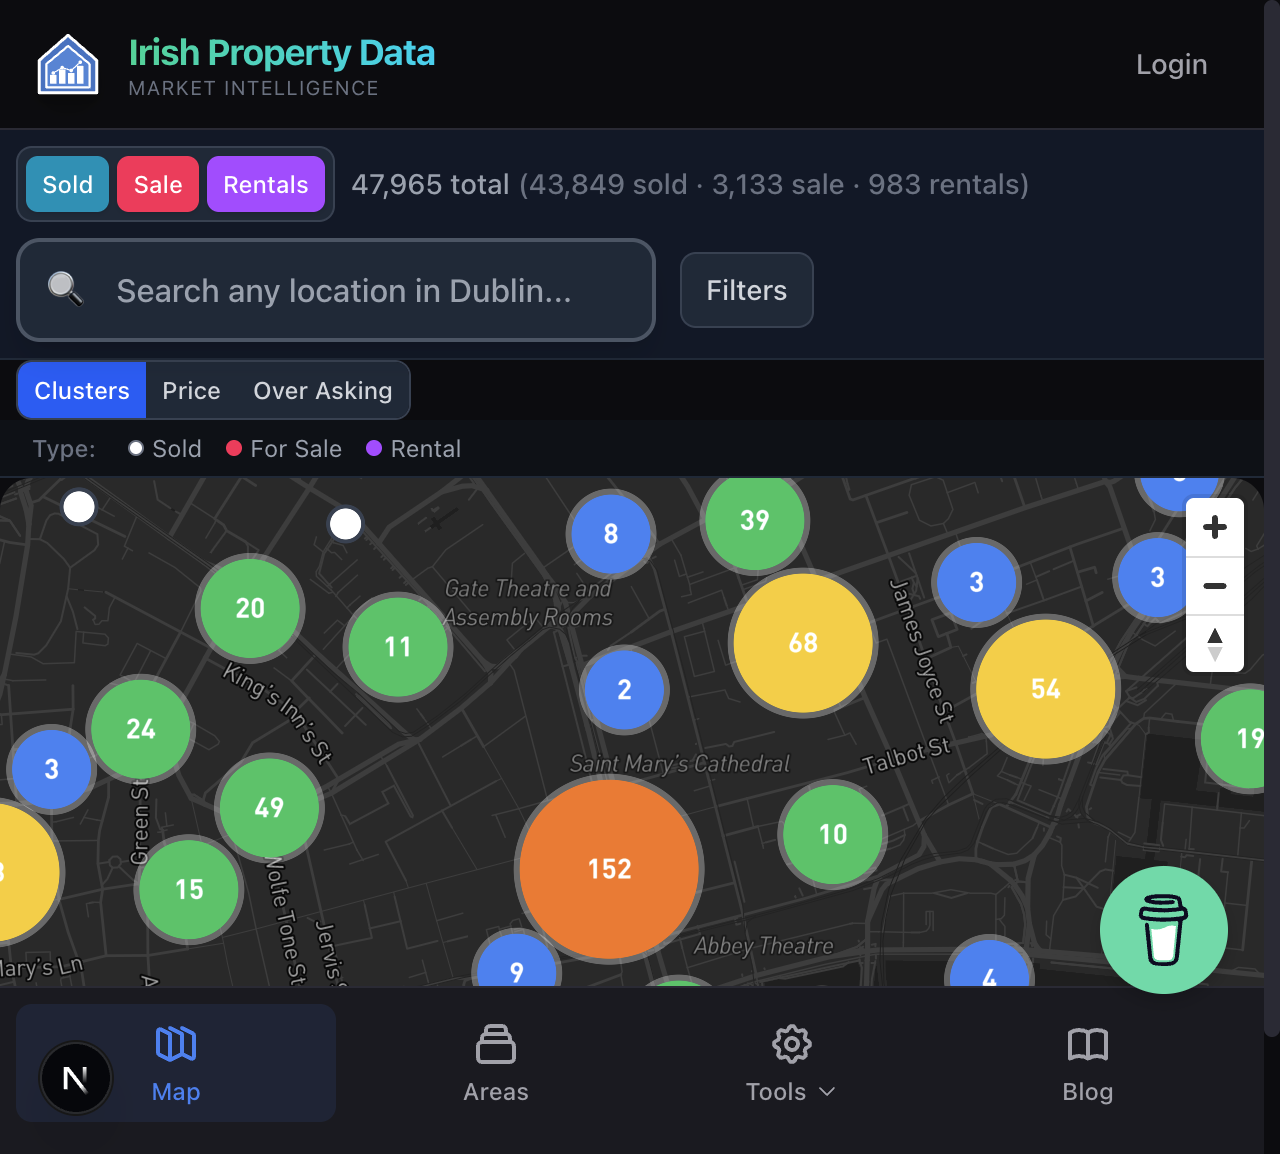Zoom in using the plus control
The height and width of the screenshot is (1154, 1280).
coord(1214,527)
